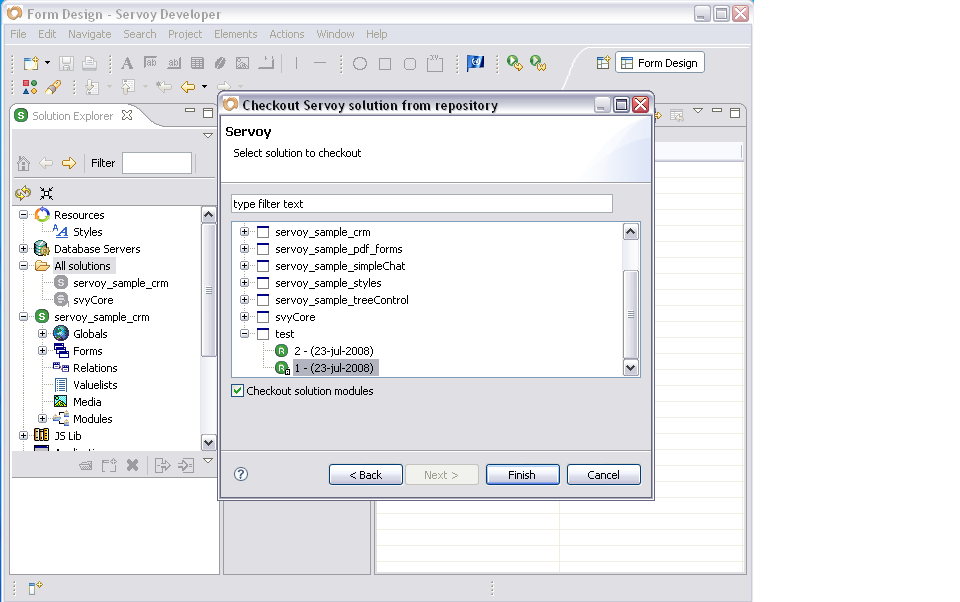
Task: Toggle the Checkout solution modules checkbox
Action: click(x=238, y=391)
